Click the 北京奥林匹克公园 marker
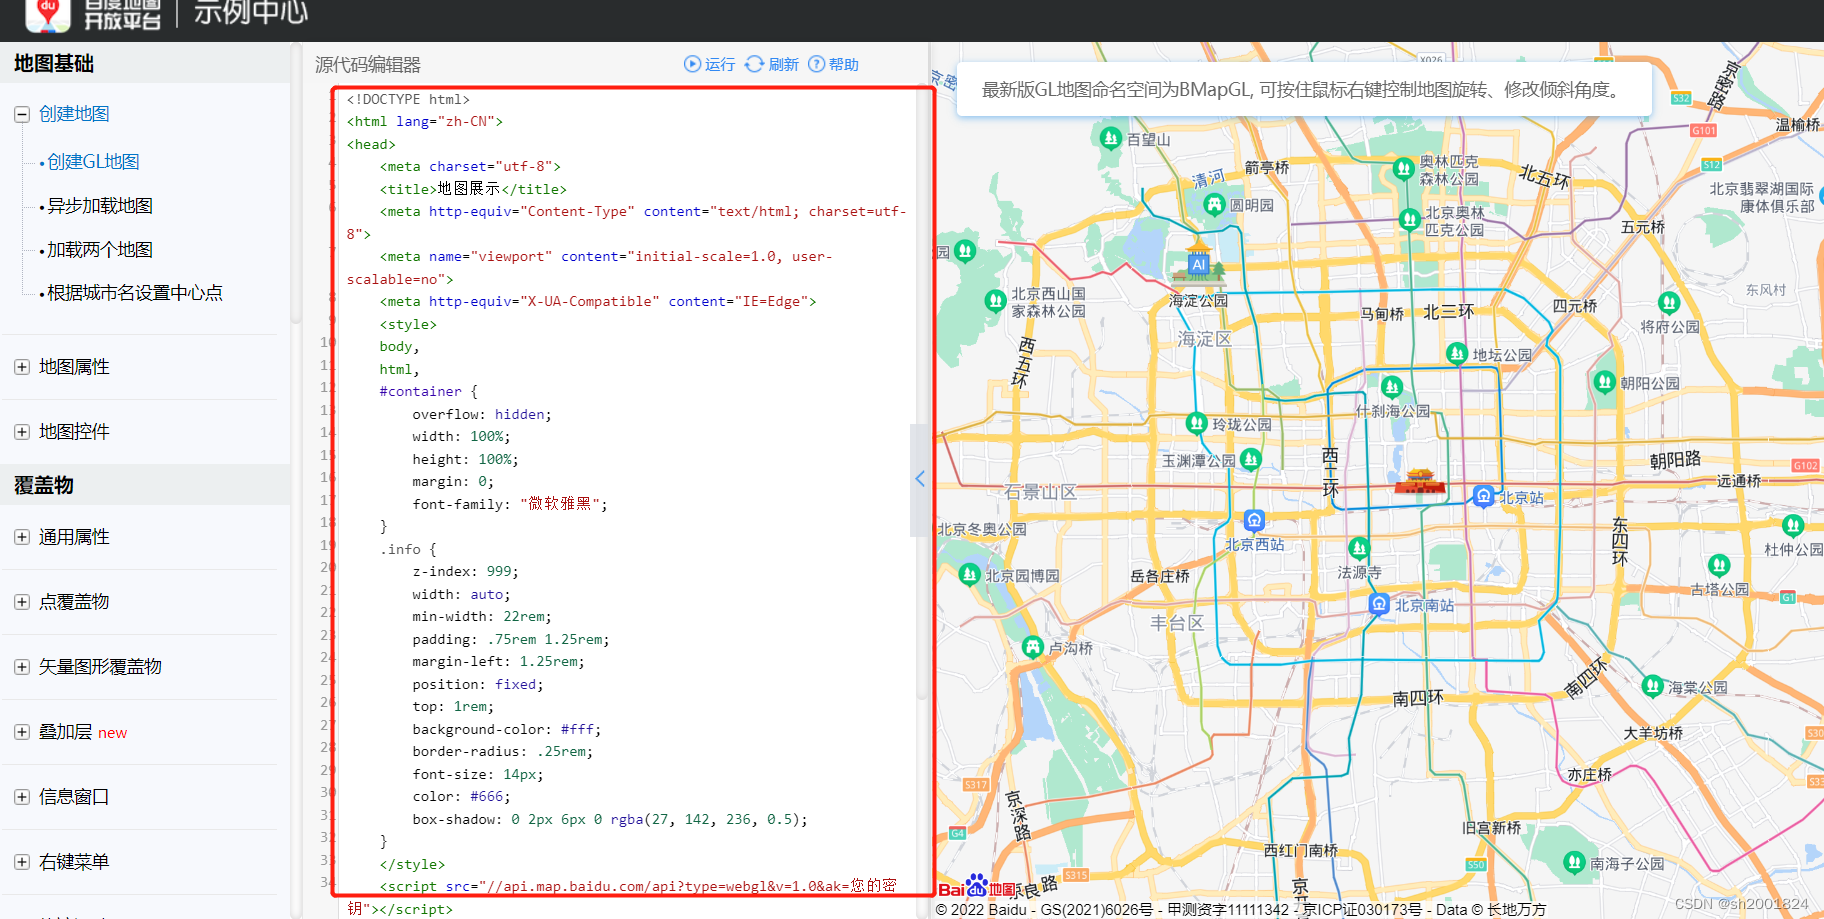This screenshot has height=919, width=1824. pyautogui.click(x=1410, y=219)
